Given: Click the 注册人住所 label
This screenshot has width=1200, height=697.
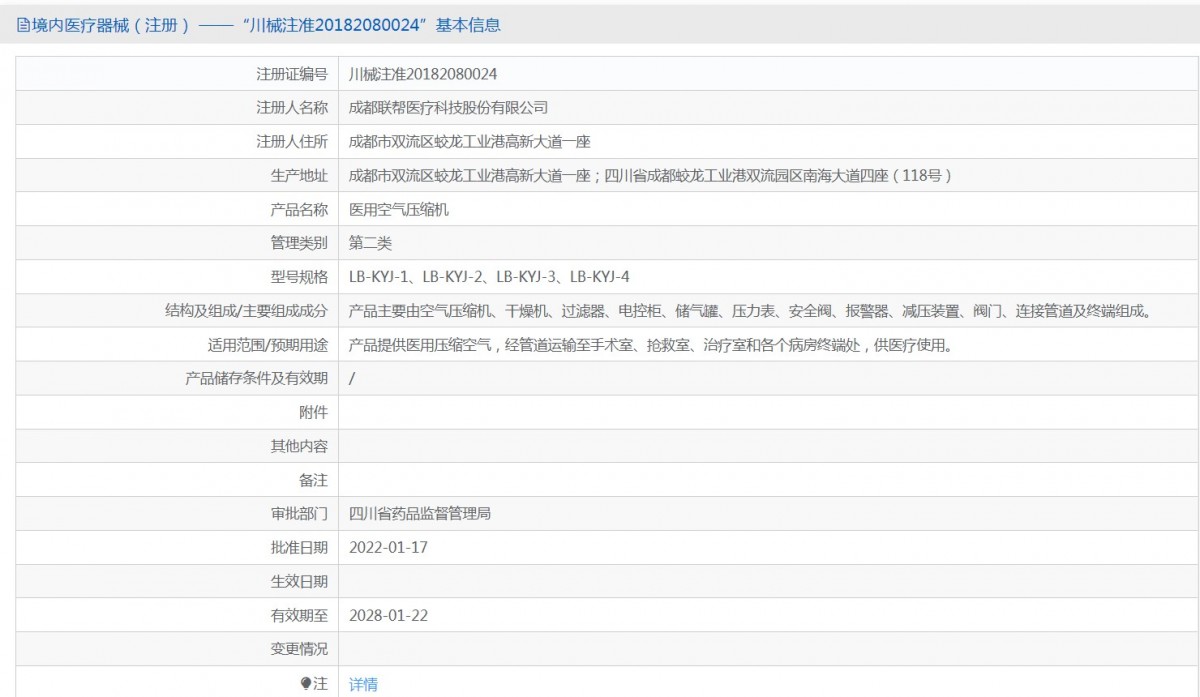Looking at the screenshot, I should [292, 142].
